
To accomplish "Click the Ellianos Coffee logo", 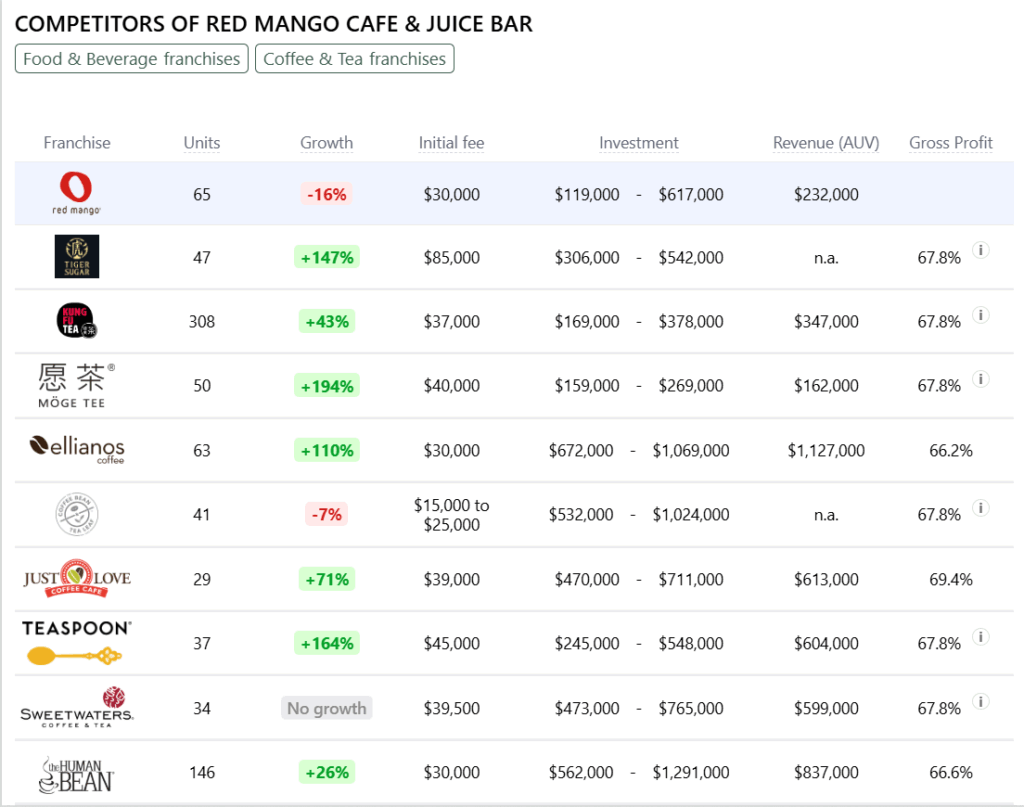I will pos(76,450).
